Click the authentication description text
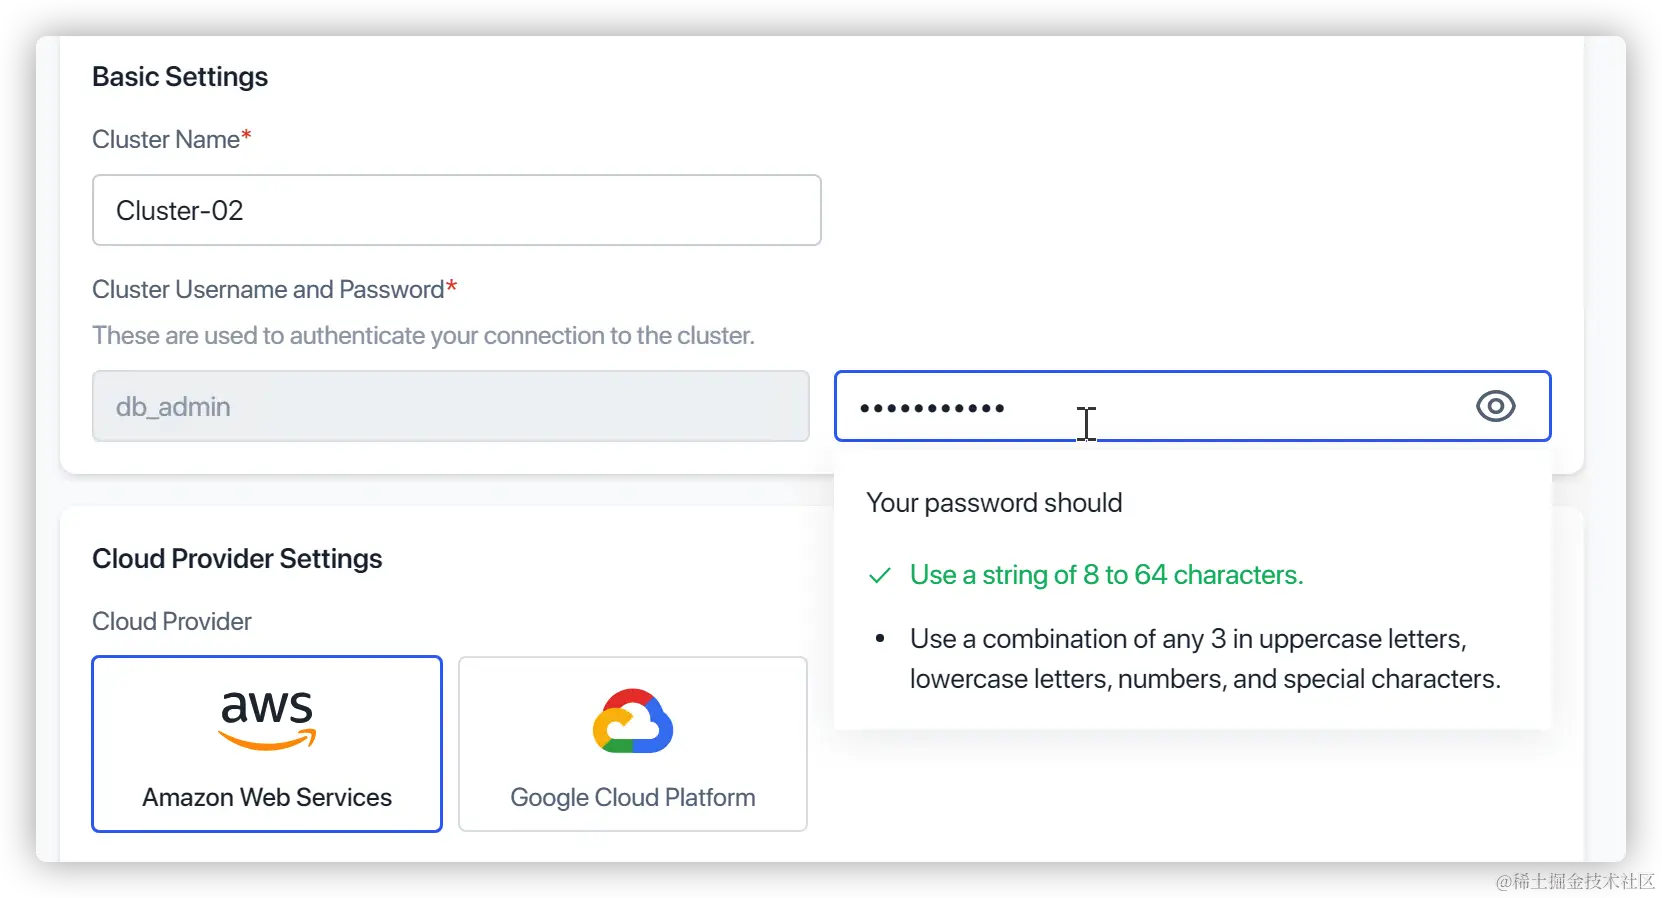 [x=423, y=335]
